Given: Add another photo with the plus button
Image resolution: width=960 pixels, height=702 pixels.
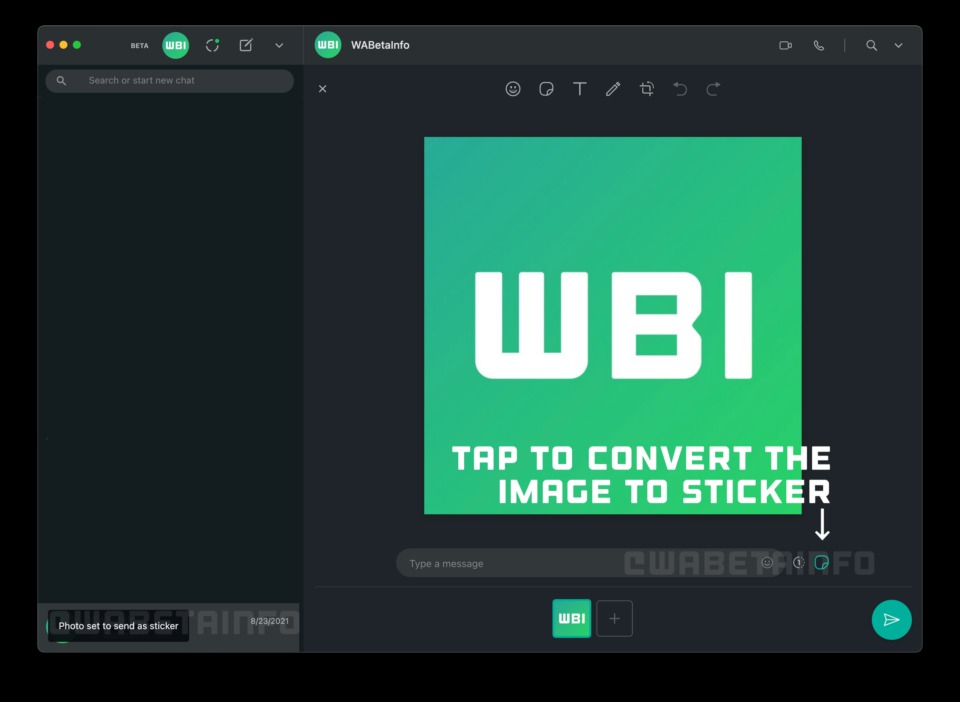Looking at the screenshot, I should [x=614, y=618].
